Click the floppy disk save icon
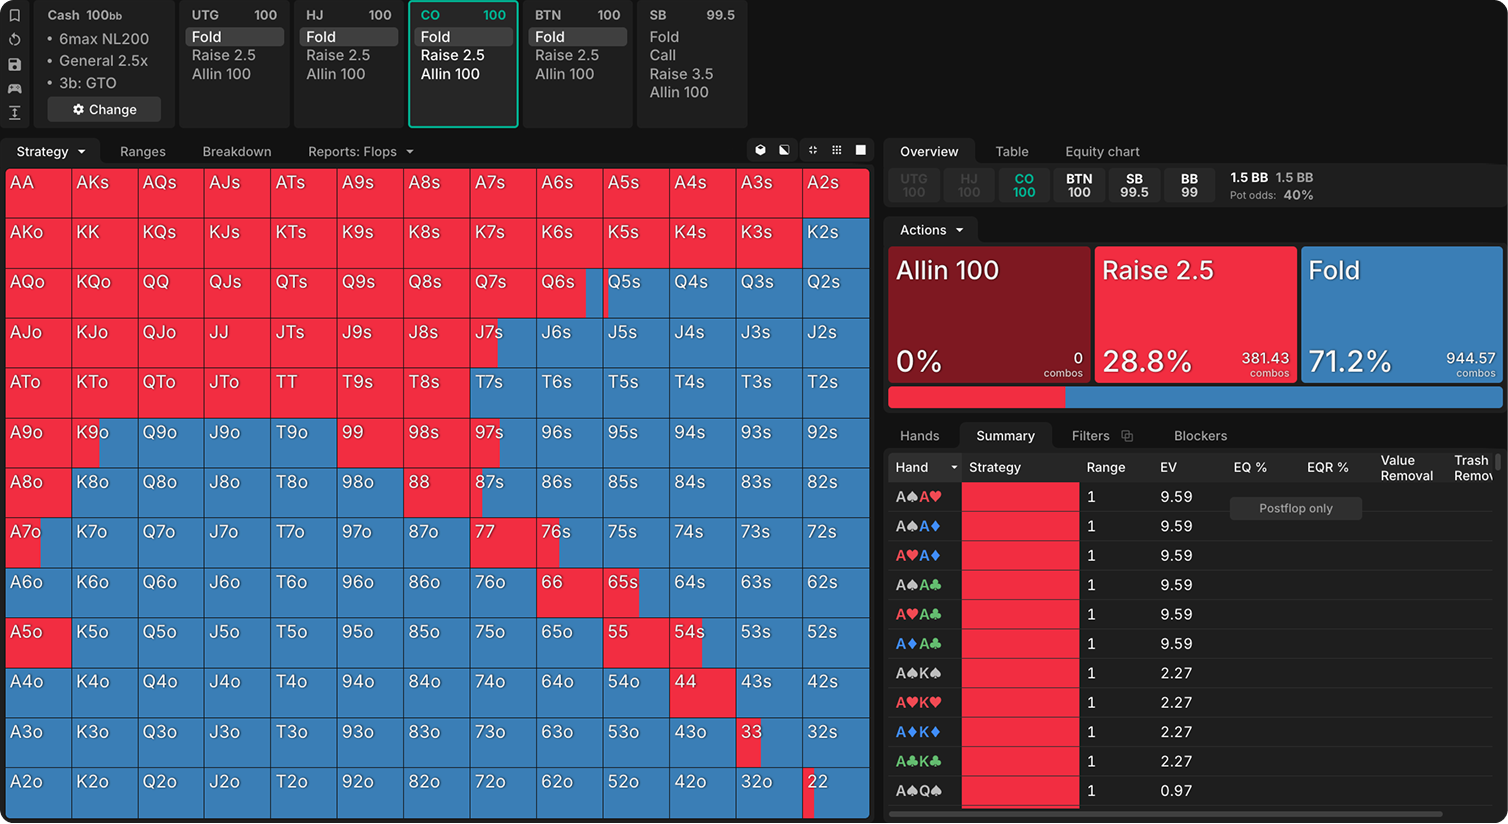Viewport: 1508px width, 824px height. click(x=14, y=65)
